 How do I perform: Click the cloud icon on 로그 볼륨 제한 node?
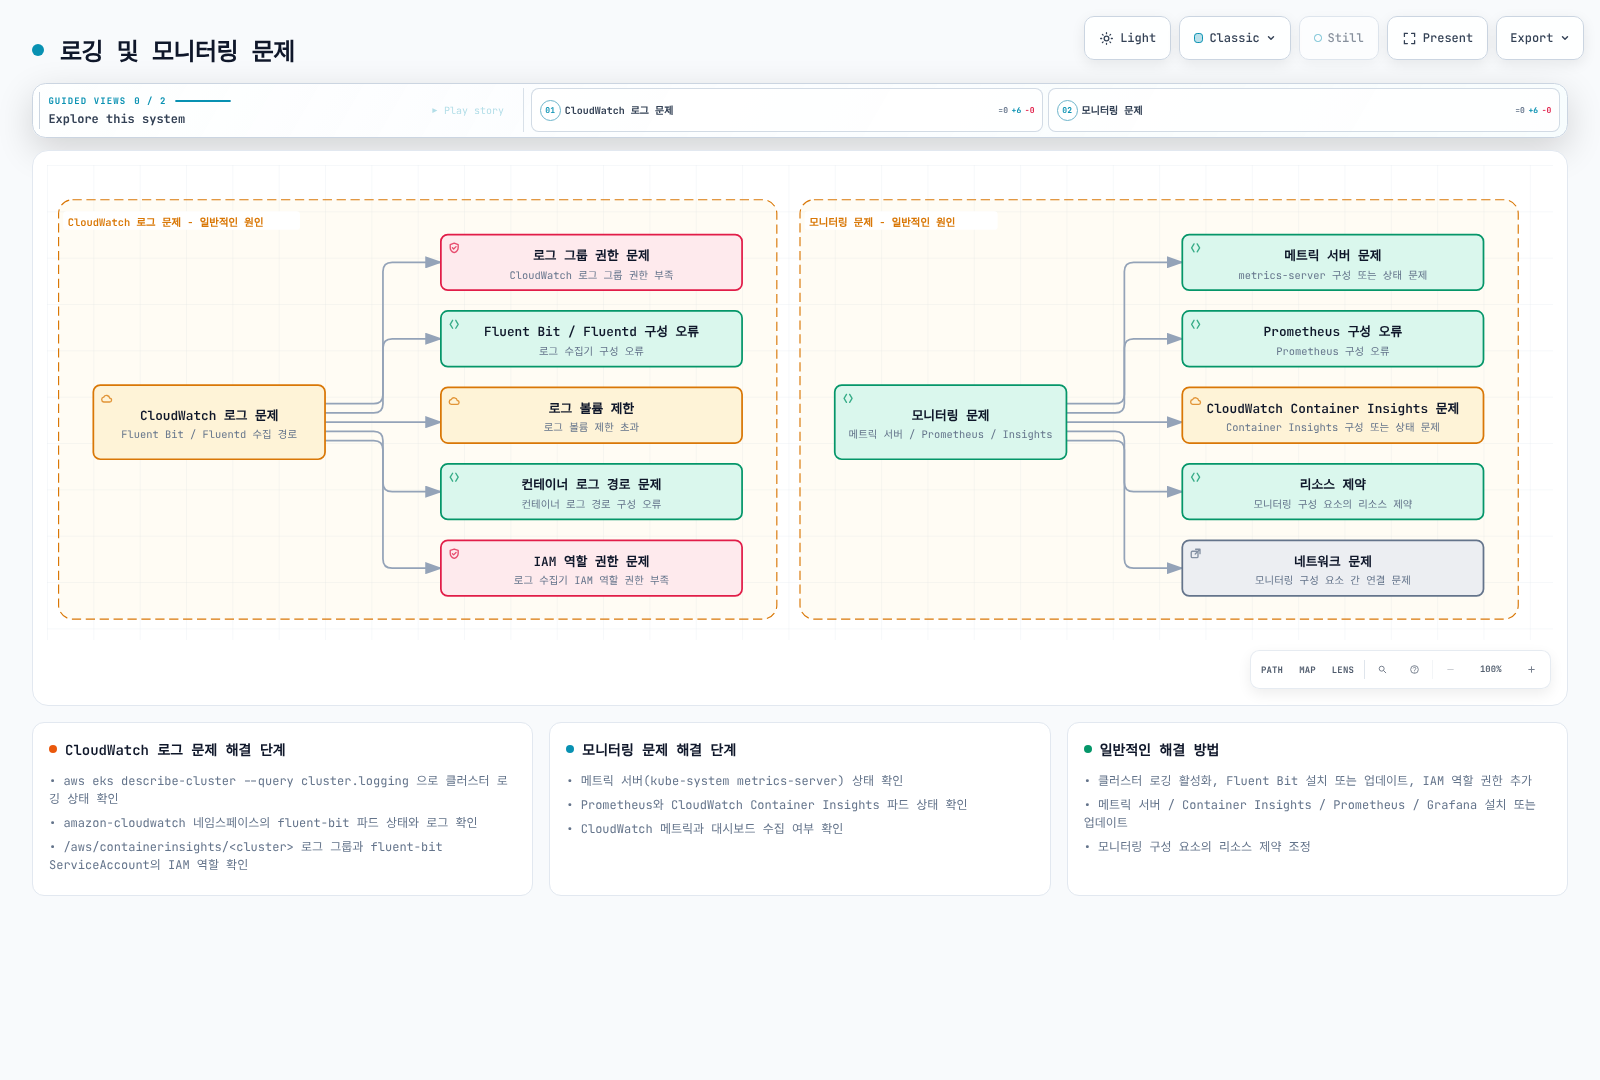click(454, 401)
